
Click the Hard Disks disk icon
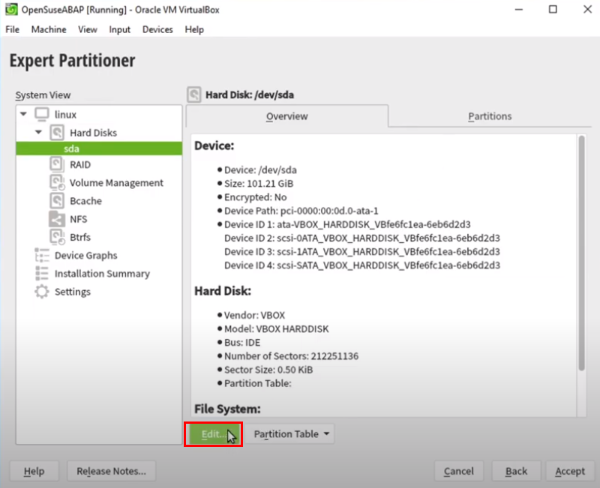(x=57, y=132)
